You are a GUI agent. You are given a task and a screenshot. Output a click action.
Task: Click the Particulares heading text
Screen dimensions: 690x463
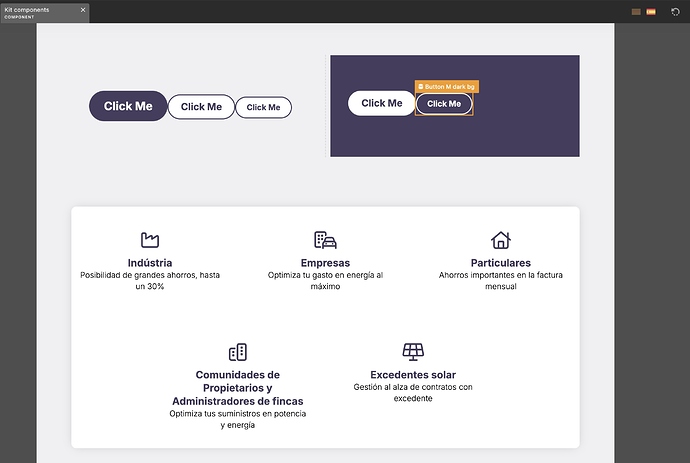point(500,263)
